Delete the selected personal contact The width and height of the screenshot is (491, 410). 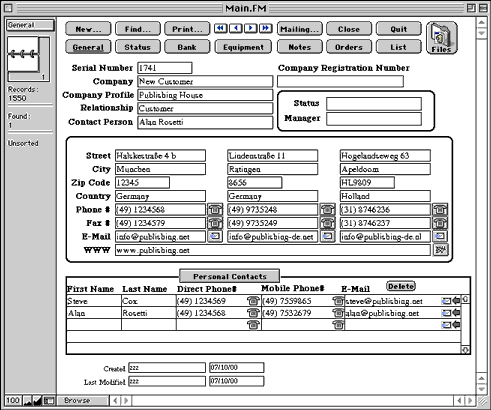click(x=401, y=286)
